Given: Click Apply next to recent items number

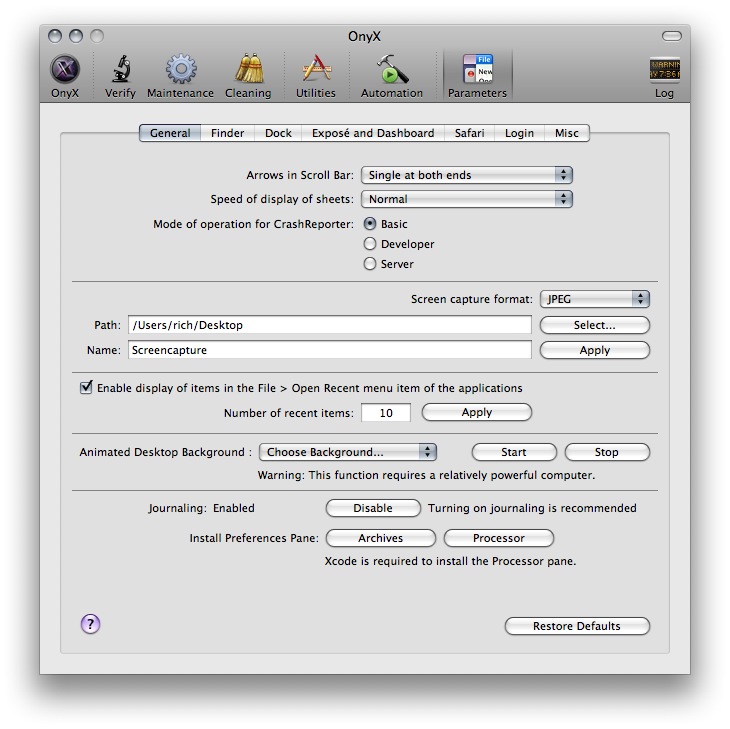Looking at the screenshot, I should pos(477,412).
